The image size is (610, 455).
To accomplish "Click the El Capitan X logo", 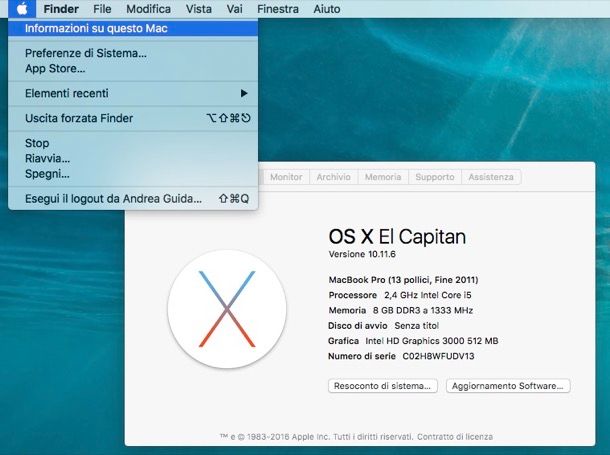I will [x=227, y=309].
